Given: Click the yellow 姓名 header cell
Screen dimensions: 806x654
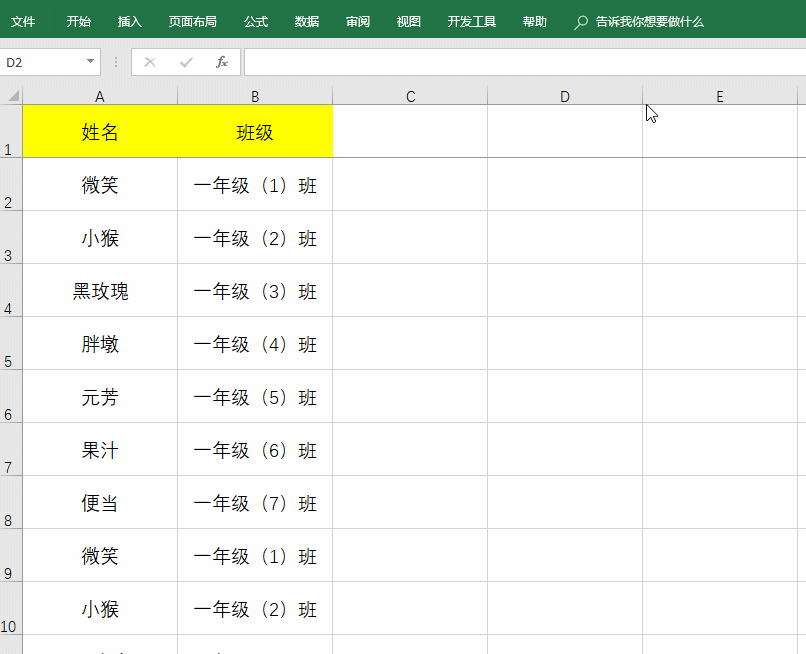Looking at the screenshot, I should point(100,131).
